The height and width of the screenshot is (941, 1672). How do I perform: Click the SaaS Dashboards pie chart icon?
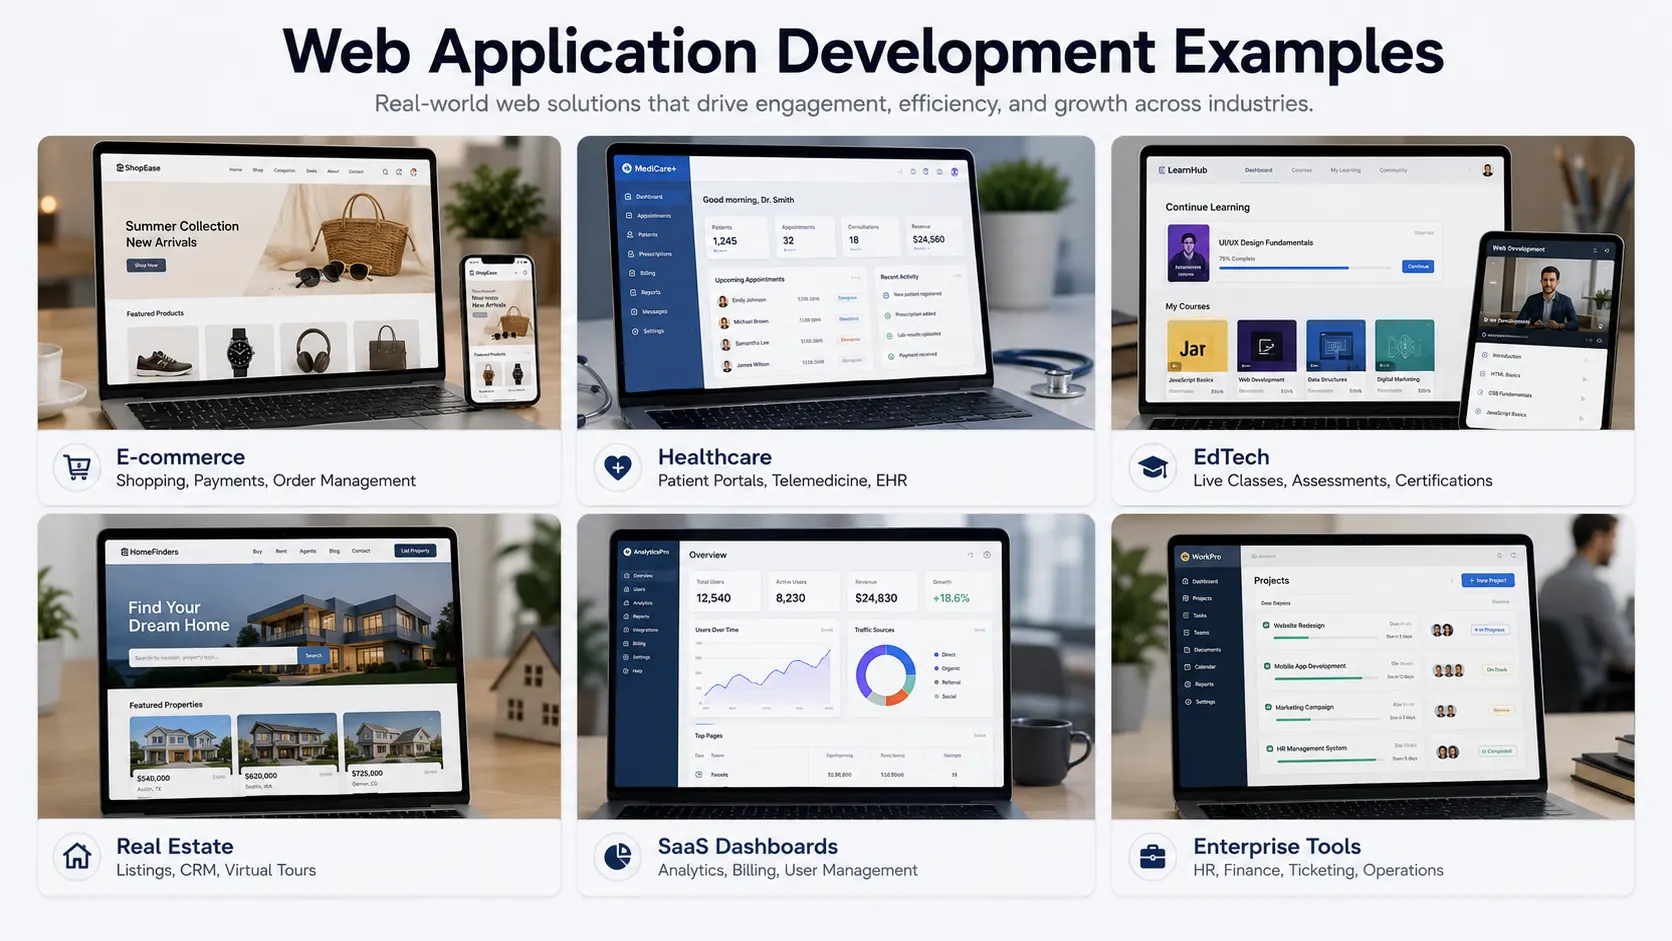618,856
